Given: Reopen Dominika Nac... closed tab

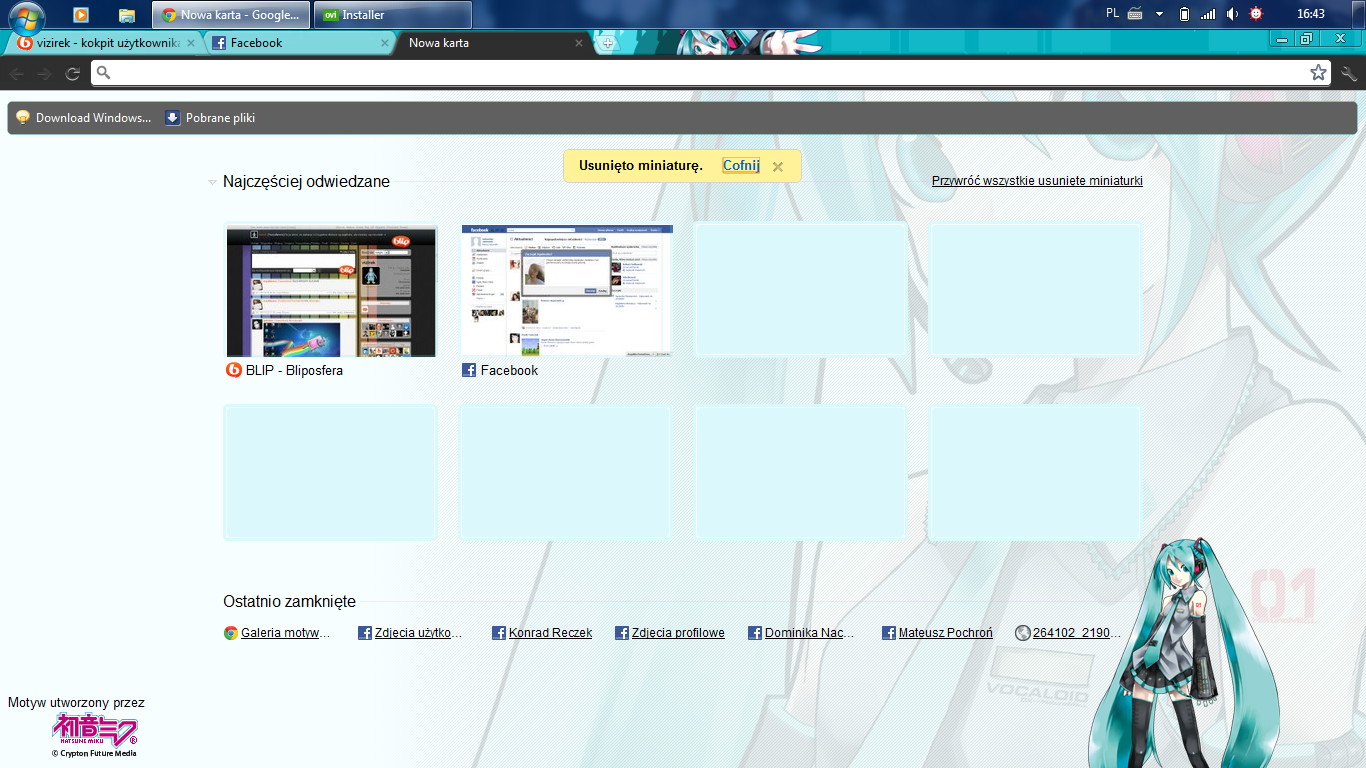Looking at the screenshot, I should click(802, 633).
